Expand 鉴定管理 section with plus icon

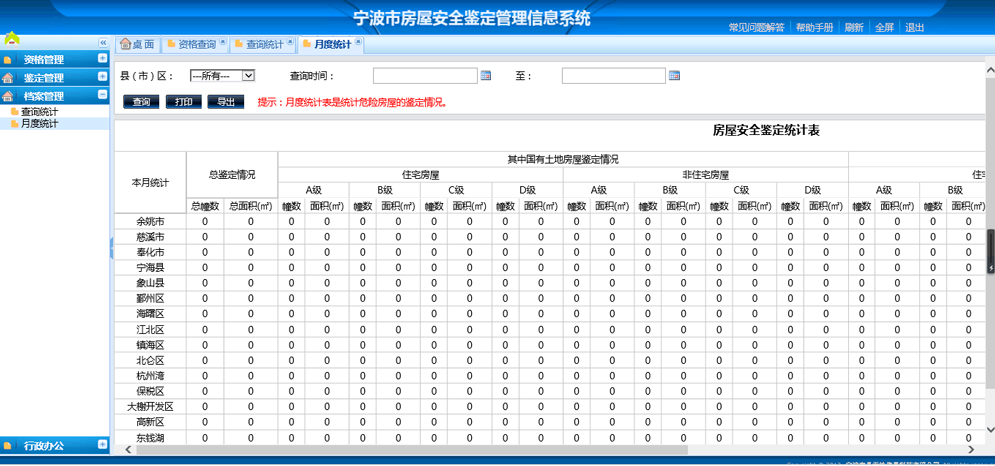pyautogui.click(x=102, y=77)
